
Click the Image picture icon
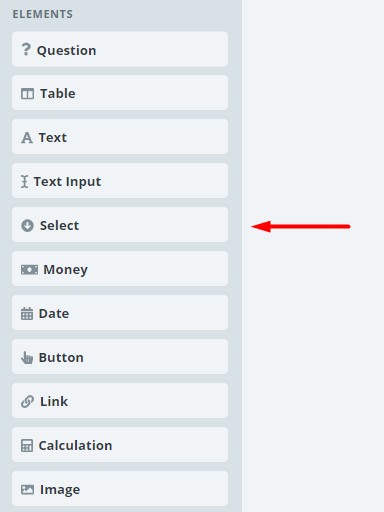(27, 490)
